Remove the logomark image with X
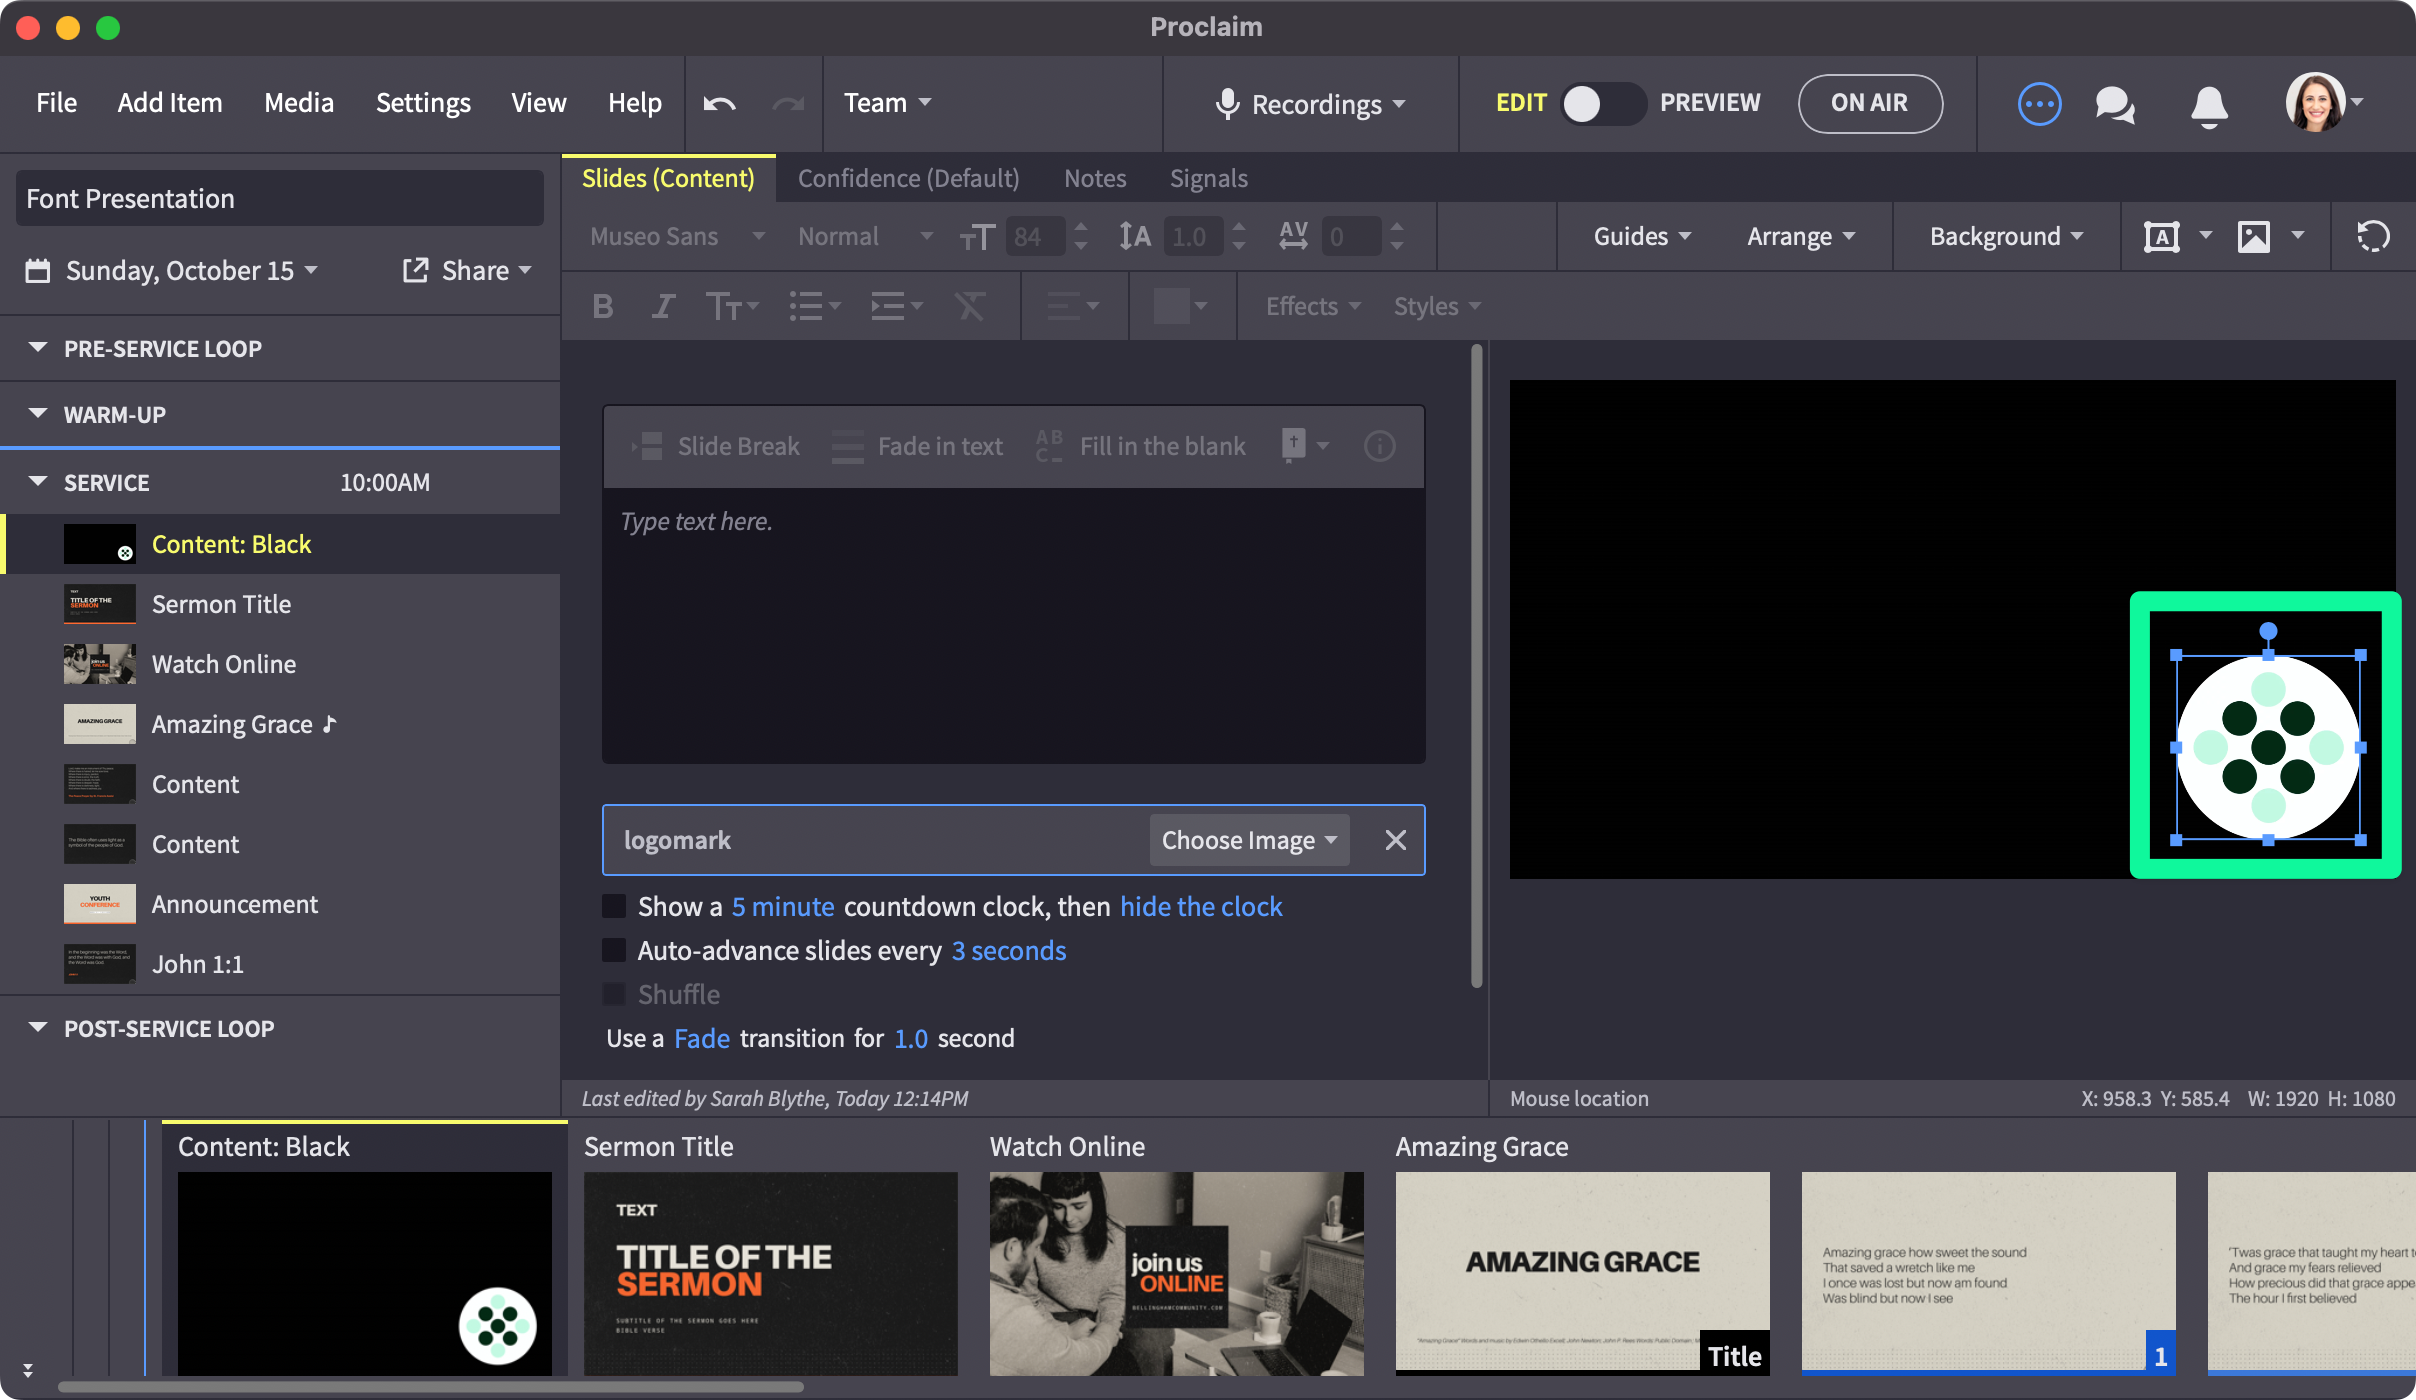Image resolution: width=2416 pixels, height=1400 pixels. pyautogui.click(x=1395, y=840)
